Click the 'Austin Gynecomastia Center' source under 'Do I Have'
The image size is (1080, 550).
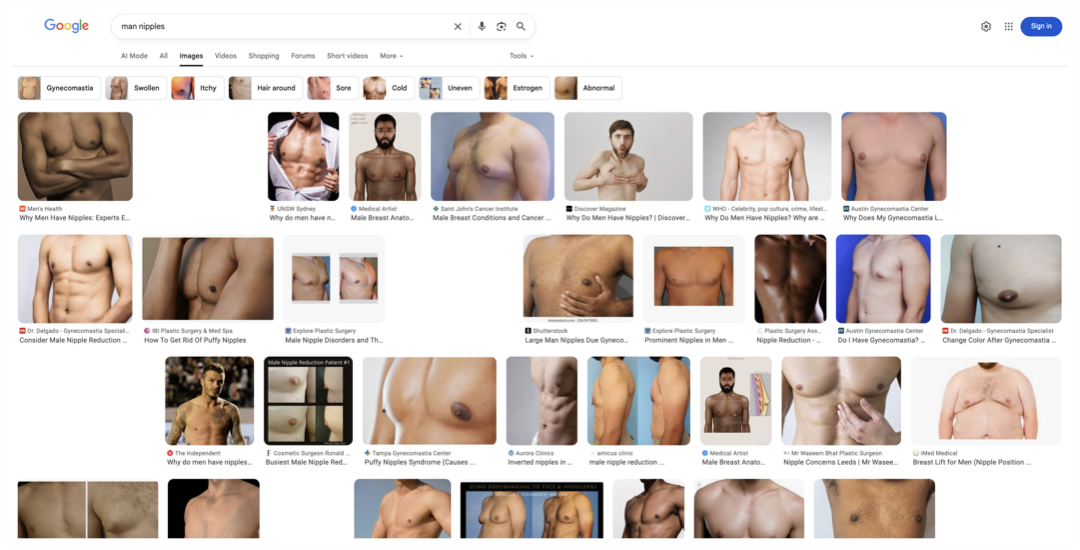point(884,331)
